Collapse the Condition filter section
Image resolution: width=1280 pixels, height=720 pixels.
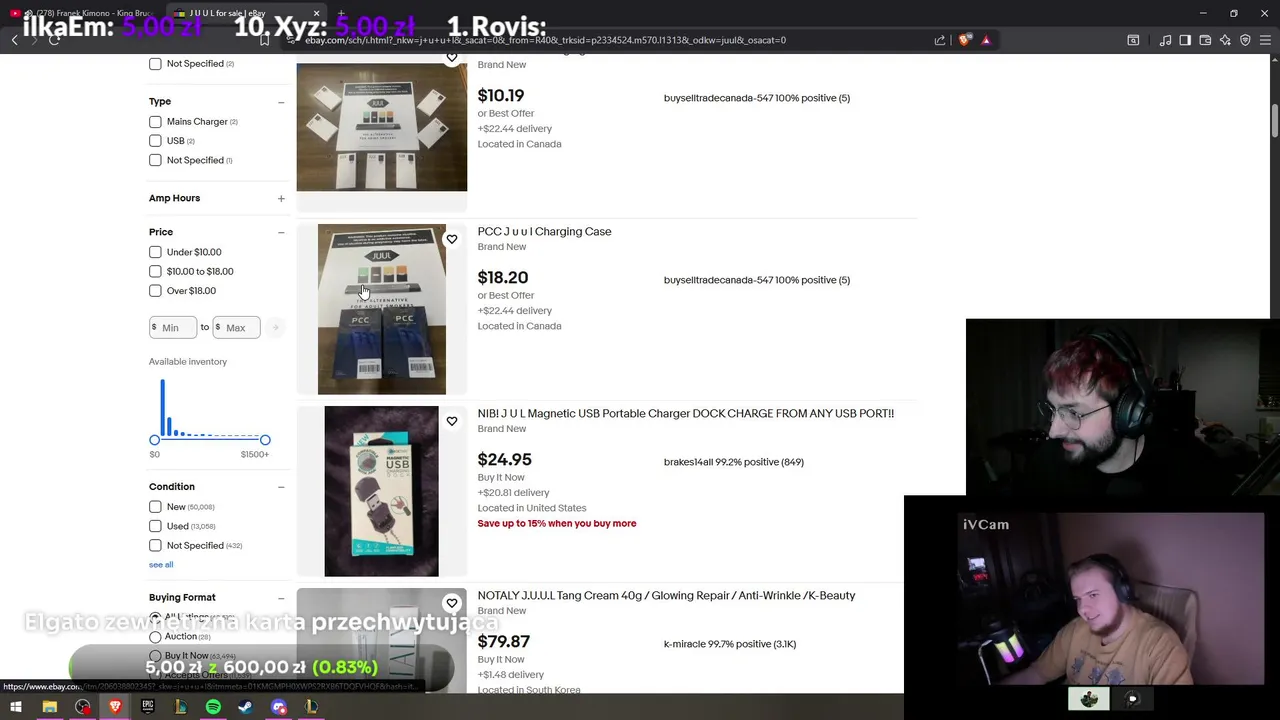tap(281, 487)
